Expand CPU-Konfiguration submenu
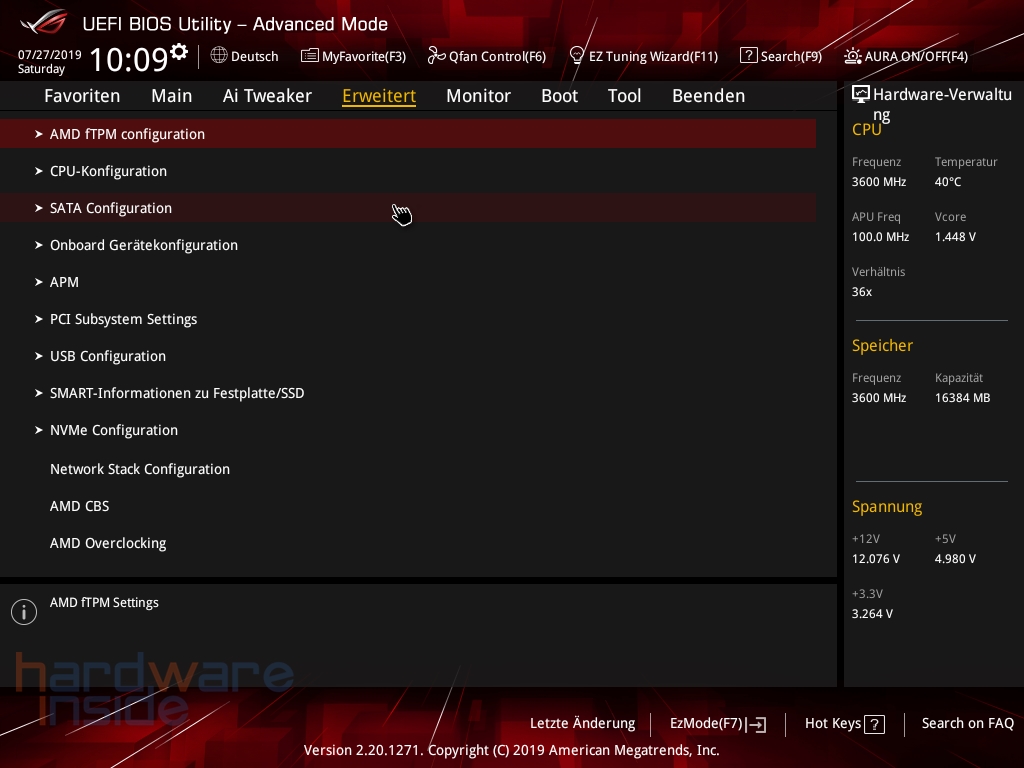 [x=108, y=171]
